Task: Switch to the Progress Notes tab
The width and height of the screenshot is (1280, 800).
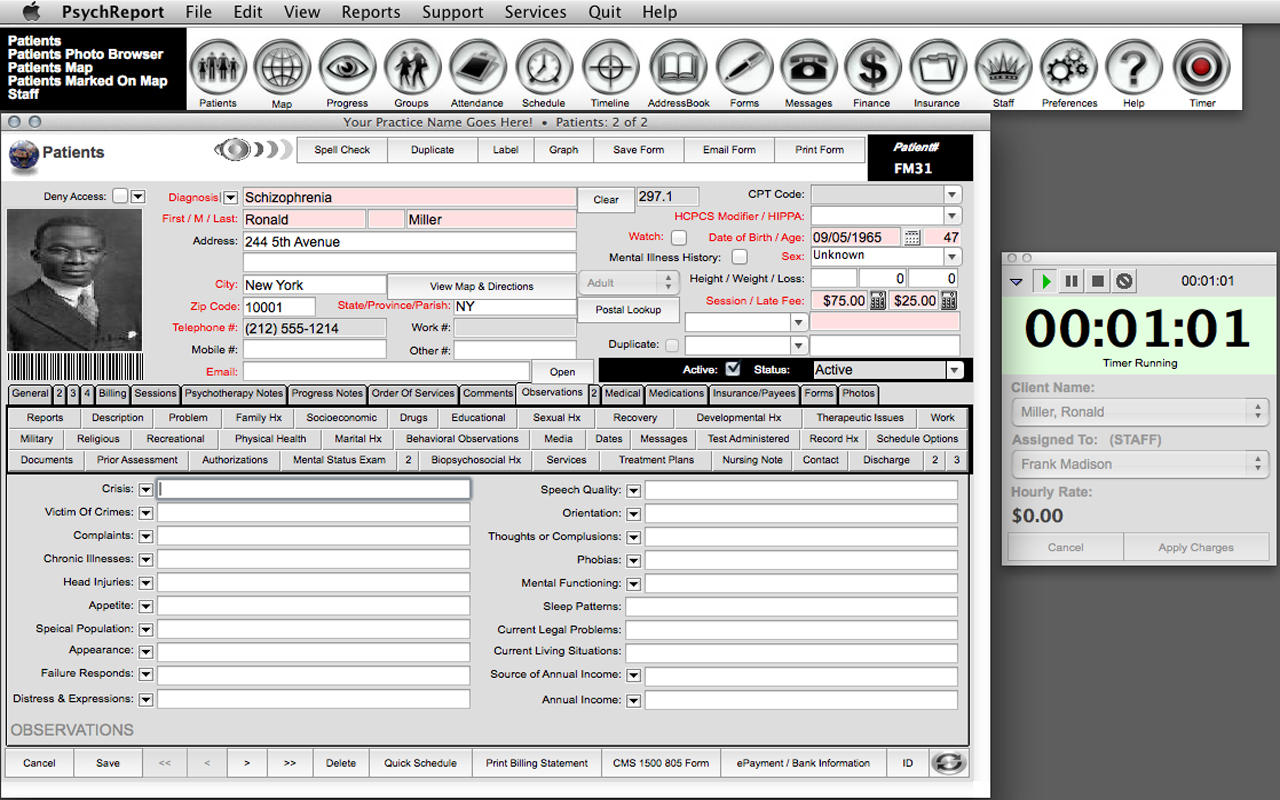Action: pos(327,394)
